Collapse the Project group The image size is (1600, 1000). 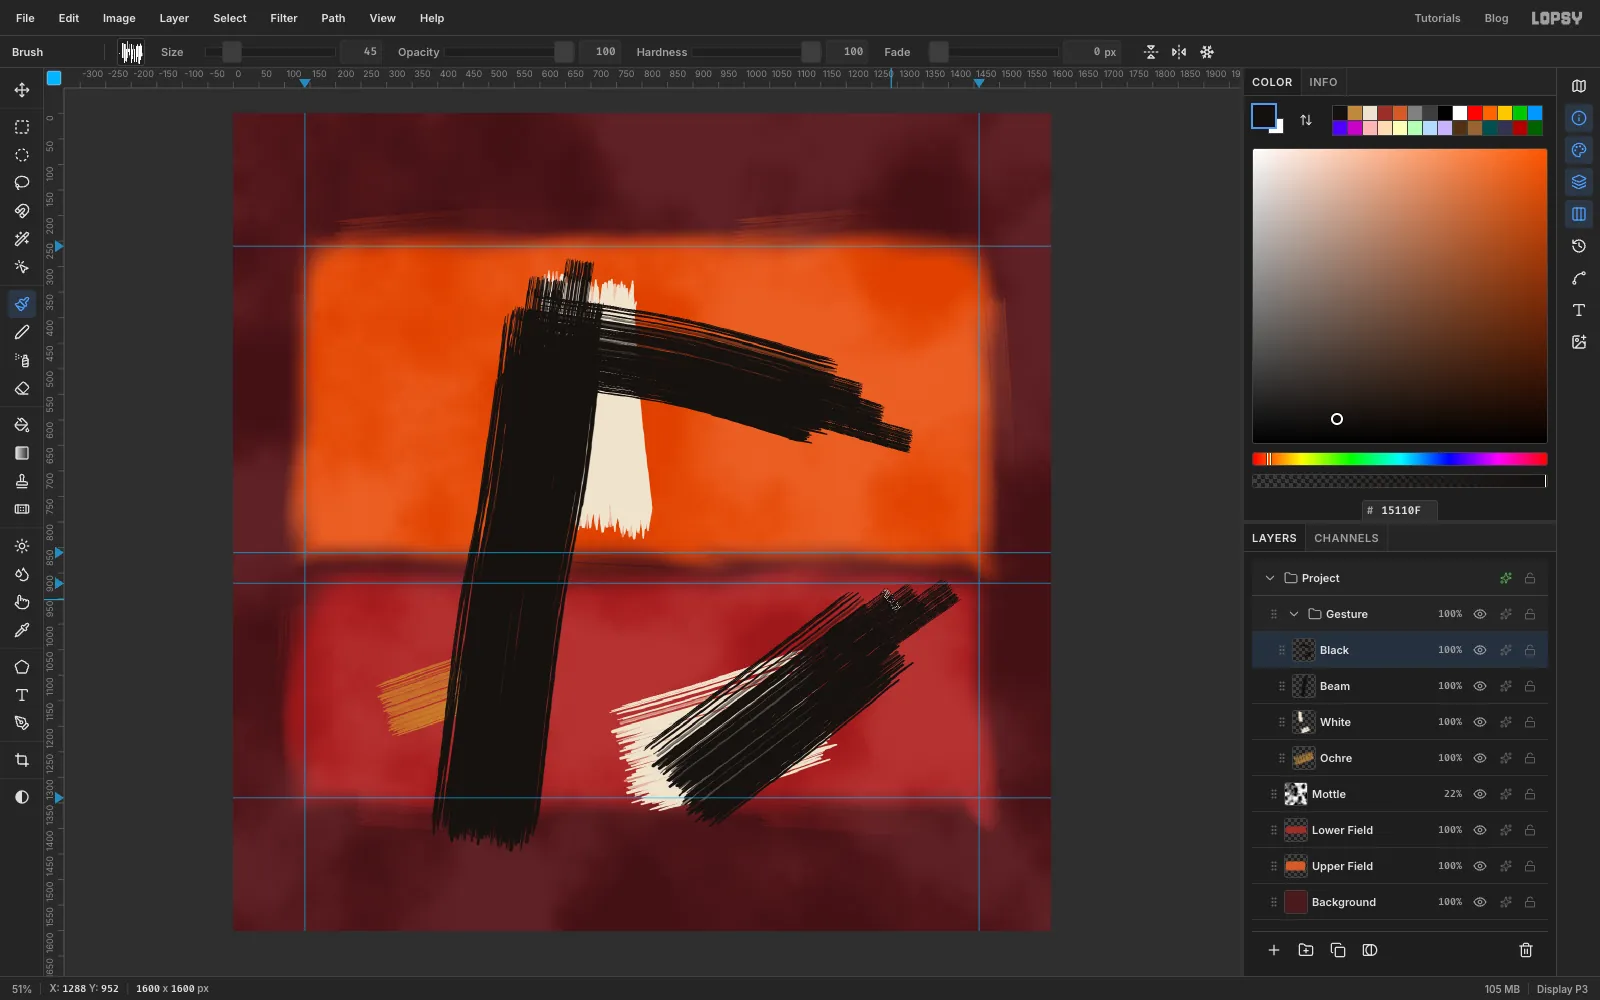coord(1270,578)
